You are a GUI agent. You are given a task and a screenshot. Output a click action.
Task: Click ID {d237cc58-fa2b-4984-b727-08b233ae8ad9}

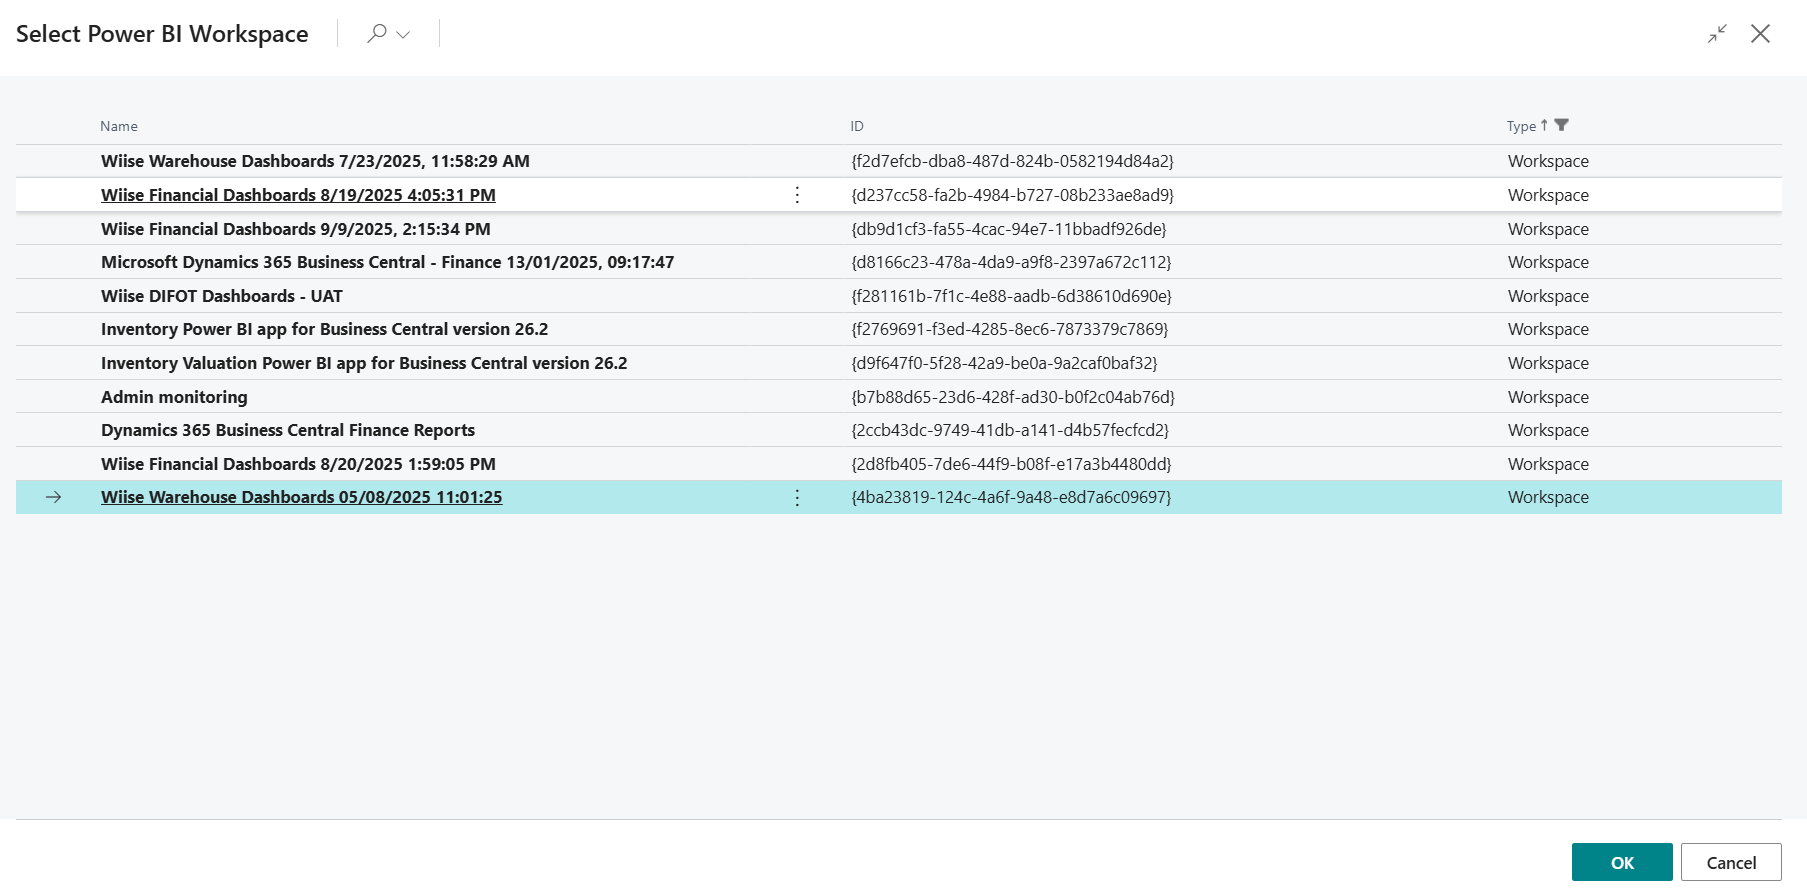pyautogui.click(x=1012, y=195)
